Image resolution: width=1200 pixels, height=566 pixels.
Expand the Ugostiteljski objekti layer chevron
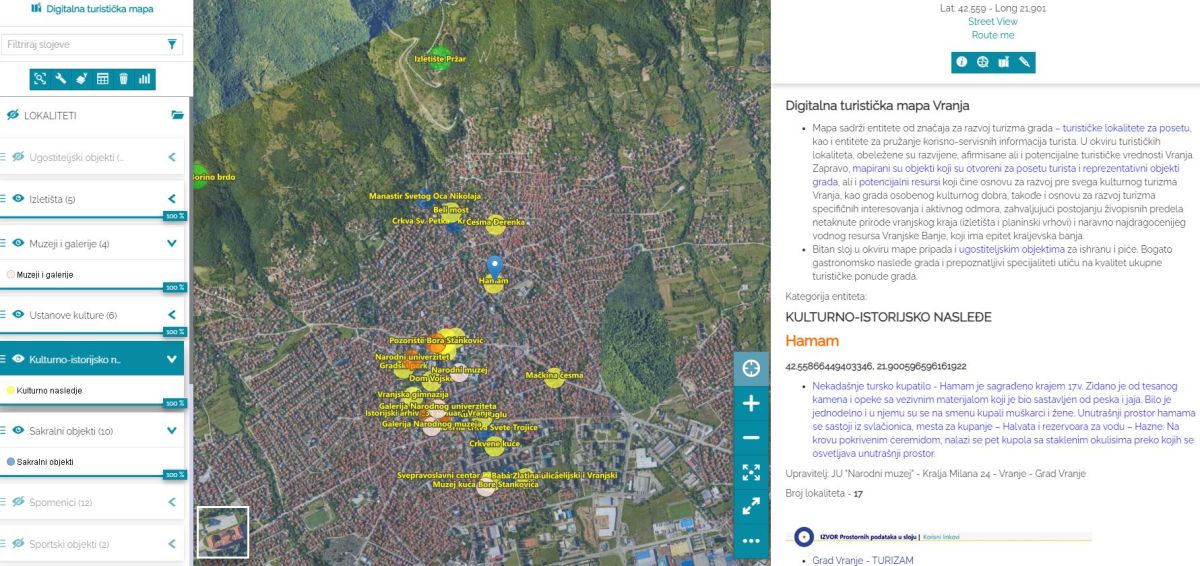(x=172, y=157)
